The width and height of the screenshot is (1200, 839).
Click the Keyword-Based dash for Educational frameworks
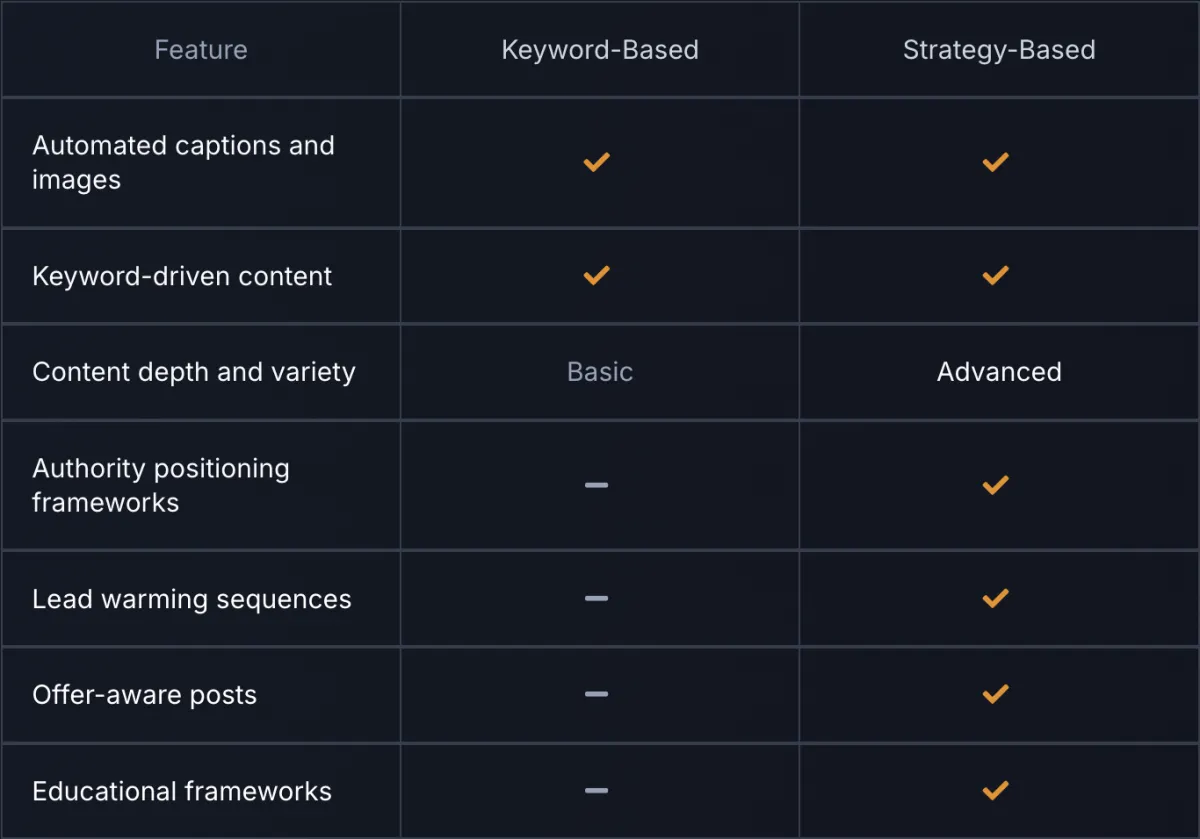(x=597, y=791)
